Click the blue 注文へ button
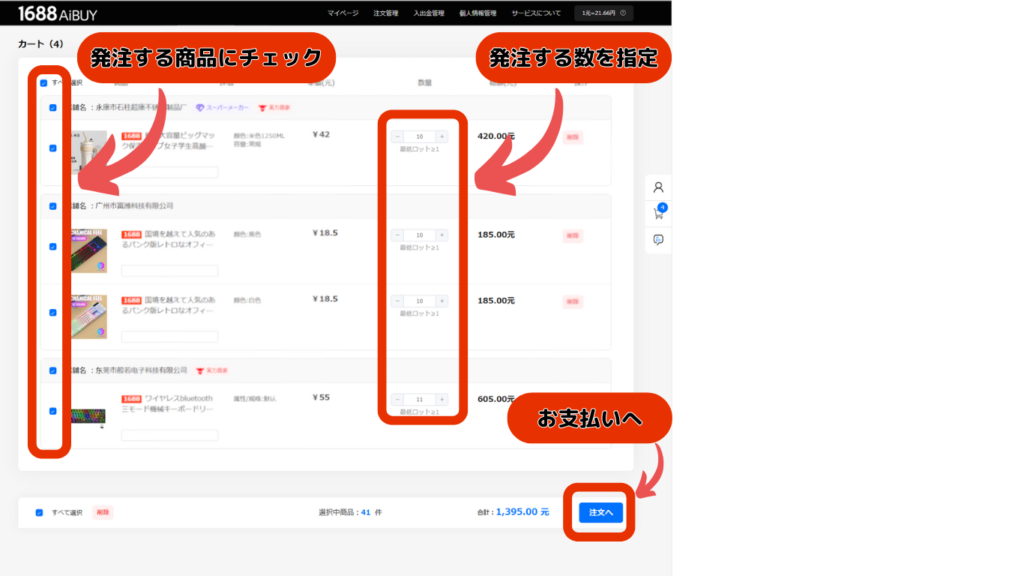1024x576 pixels. click(x=600, y=512)
